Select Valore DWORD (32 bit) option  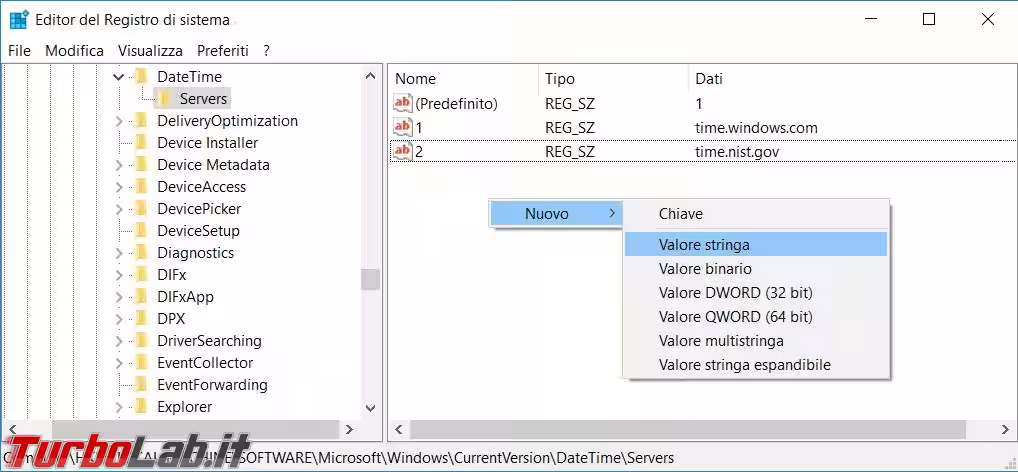(735, 293)
